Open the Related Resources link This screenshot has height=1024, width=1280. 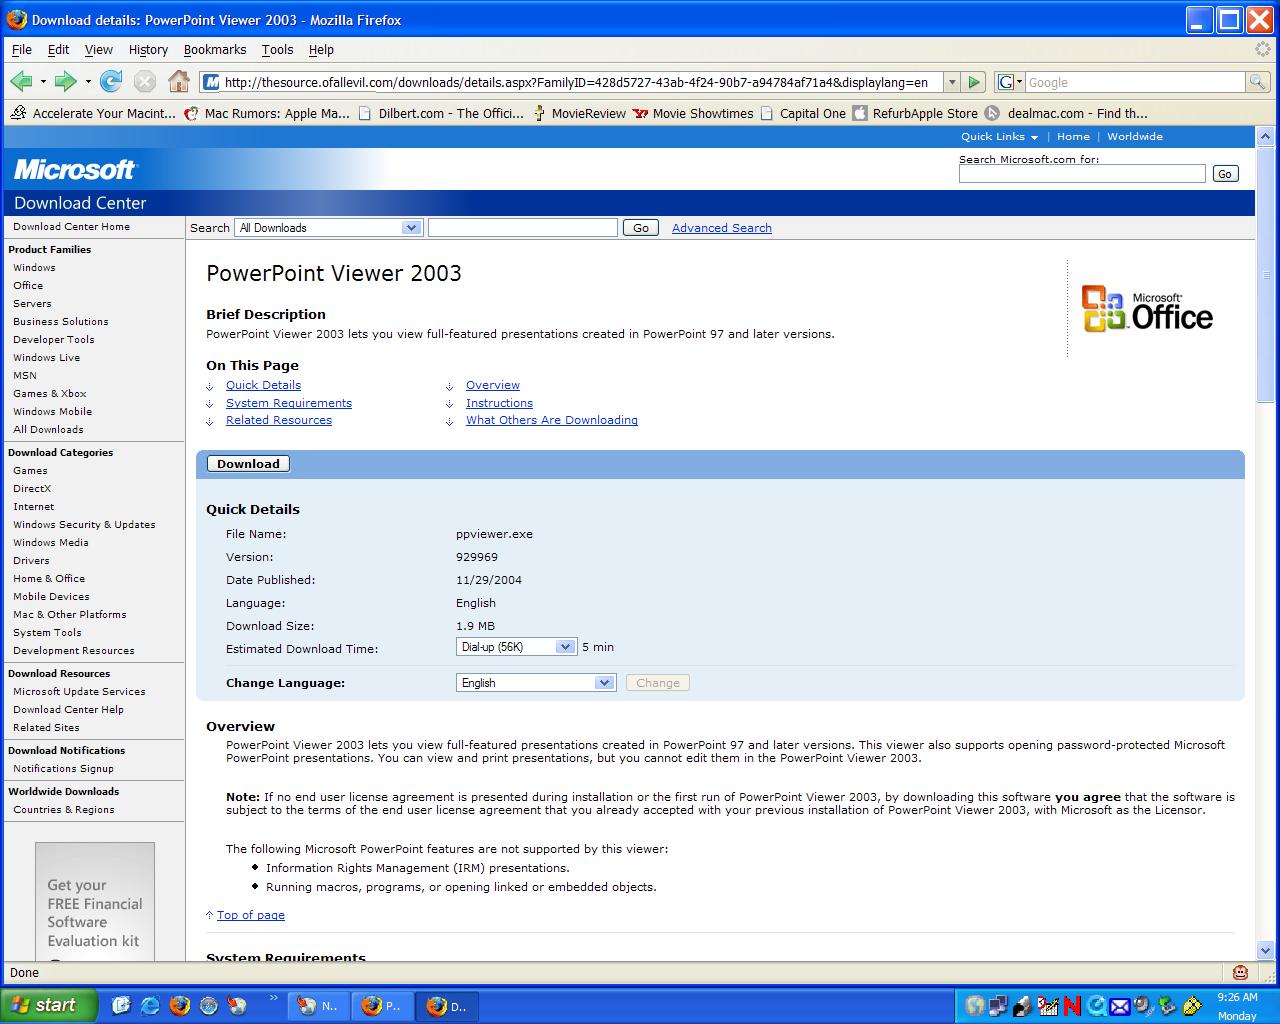point(279,420)
